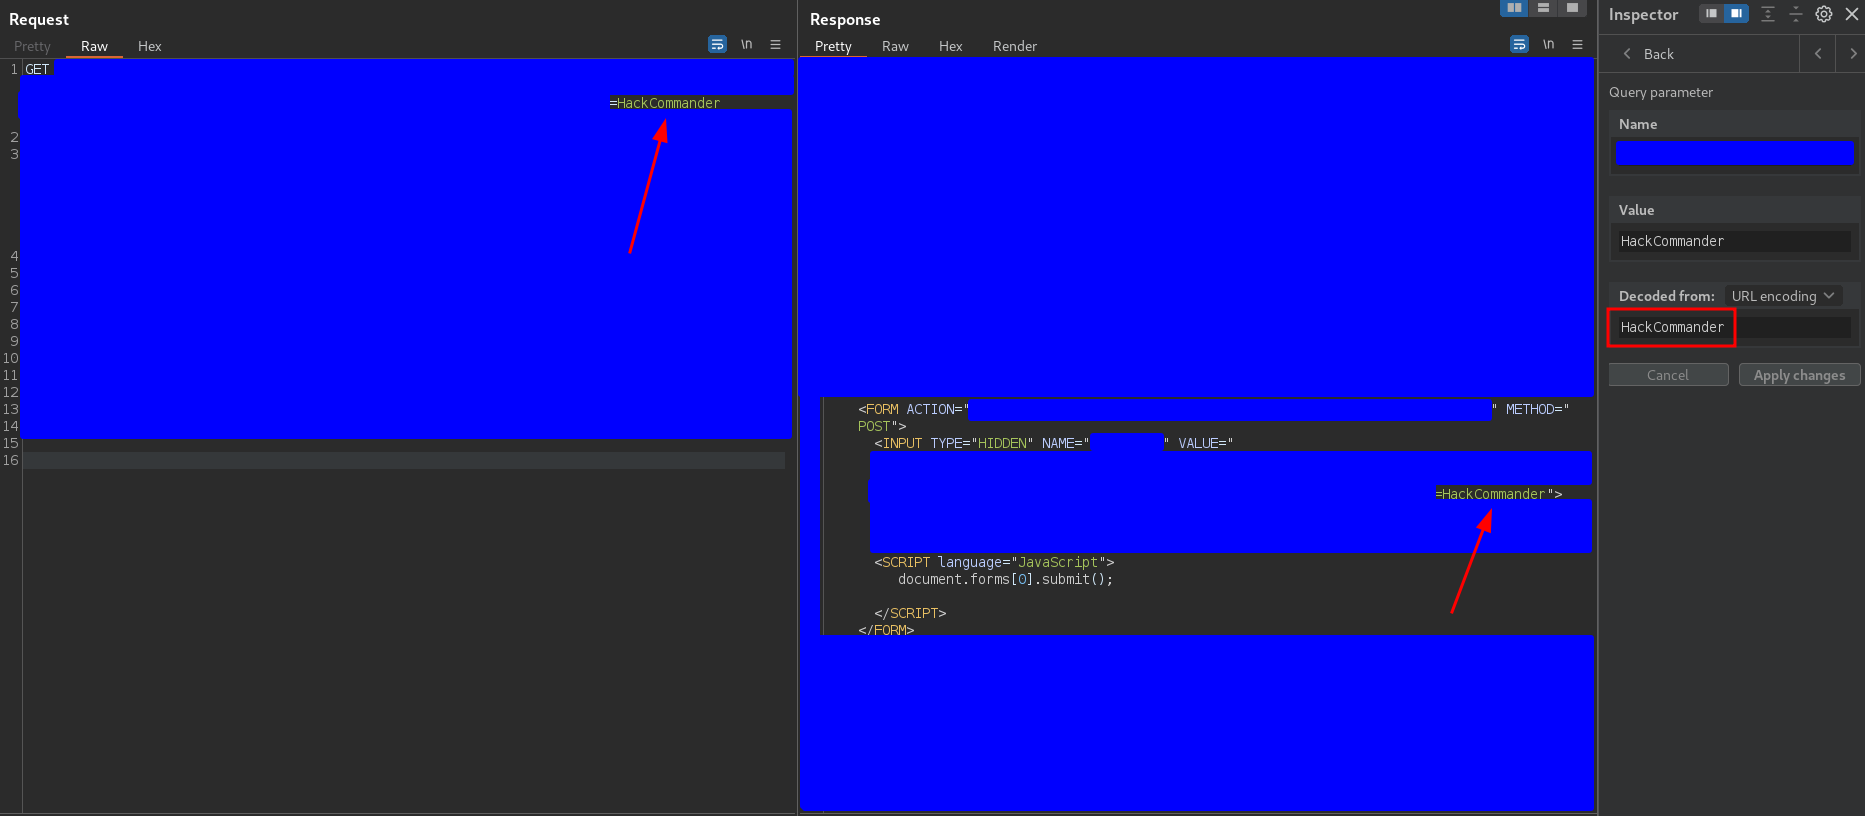Click the Value field containing HackCommander

pyautogui.click(x=1734, y=241)
